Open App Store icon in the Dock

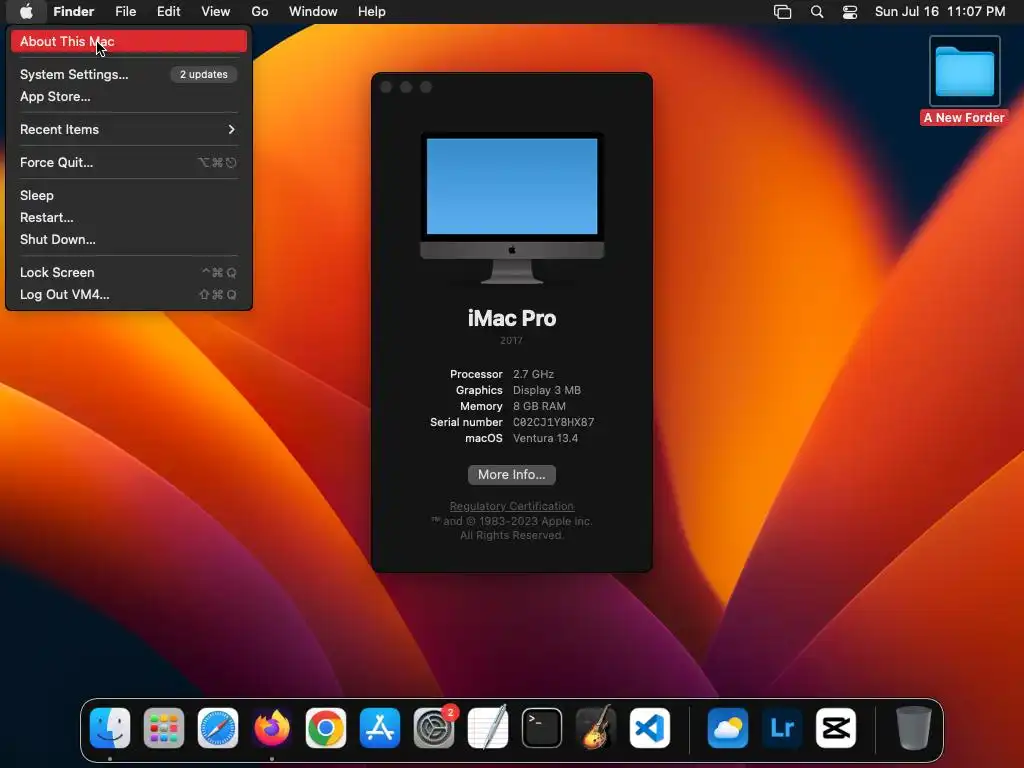(379, 728)
